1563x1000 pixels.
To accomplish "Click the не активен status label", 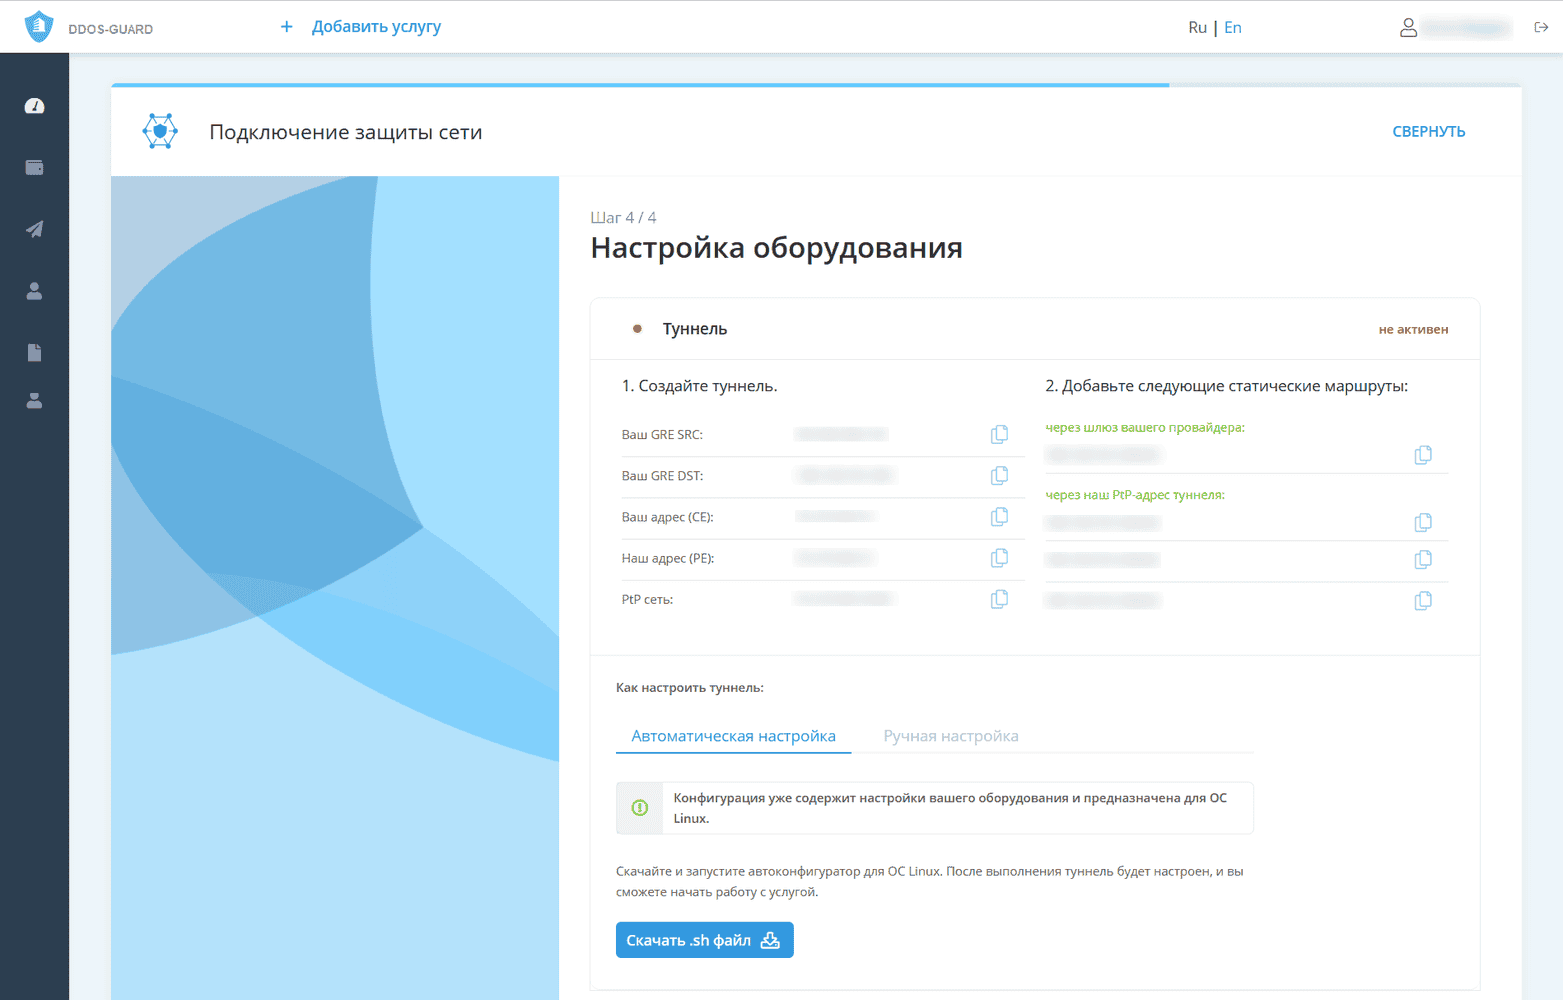I will coord(1413,330).
